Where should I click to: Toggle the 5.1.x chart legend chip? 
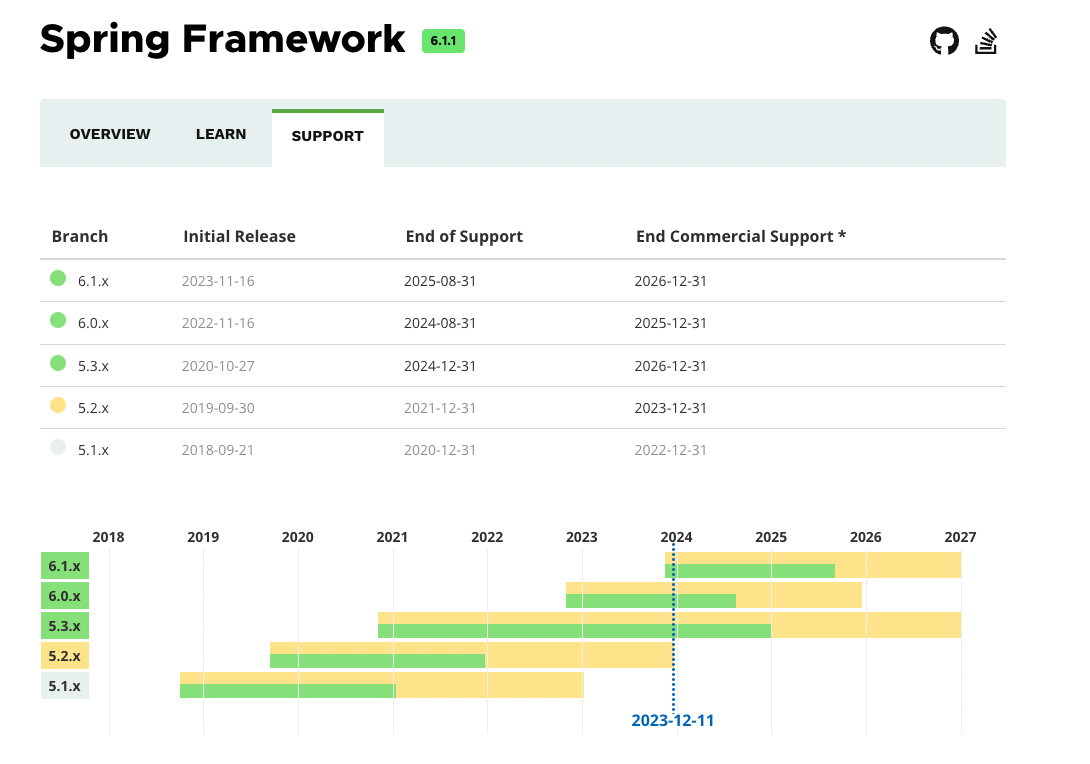click(x=64, y=685)
